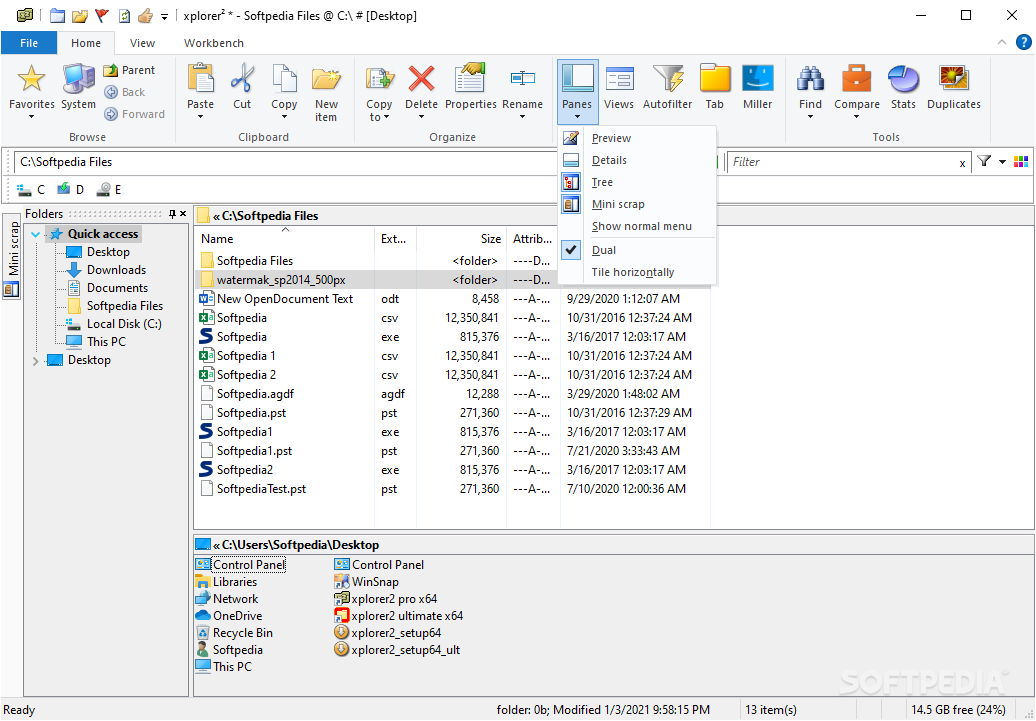Screen dimensions: 1036x721
Task: Open the Views options
Action: click(618, 86)
